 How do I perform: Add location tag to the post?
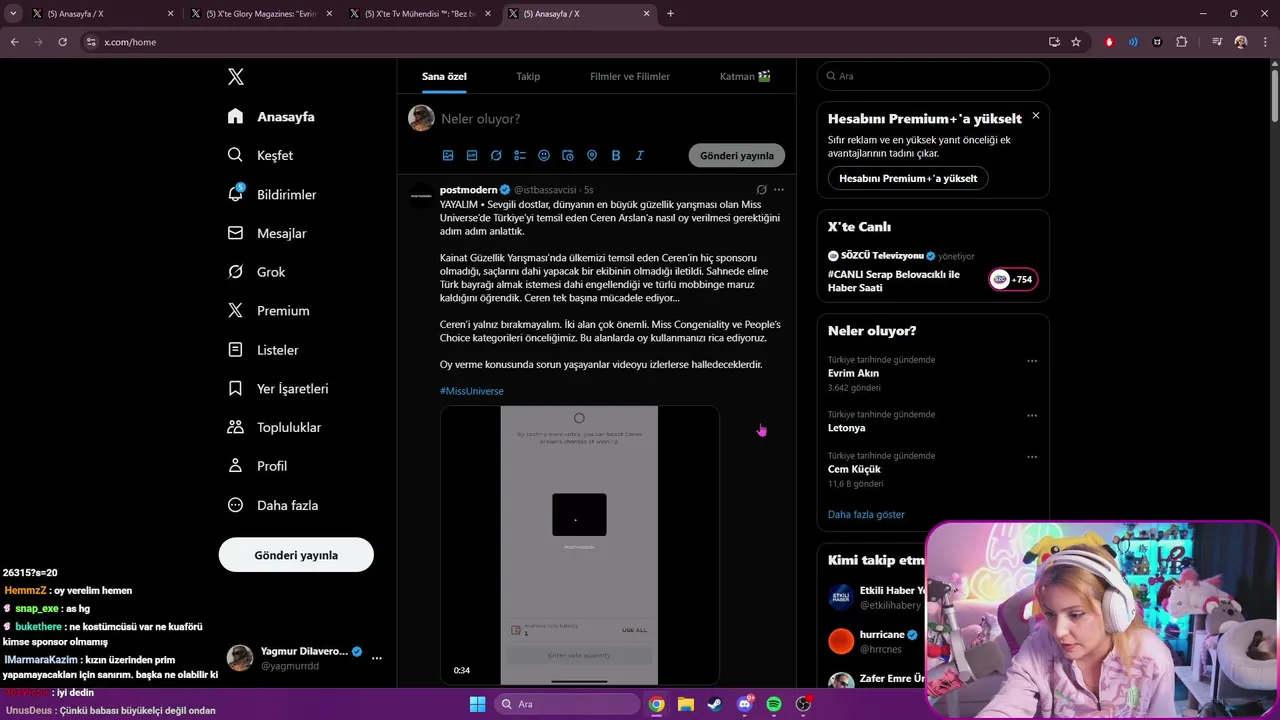pyautogui.click(x=592, y=155)
